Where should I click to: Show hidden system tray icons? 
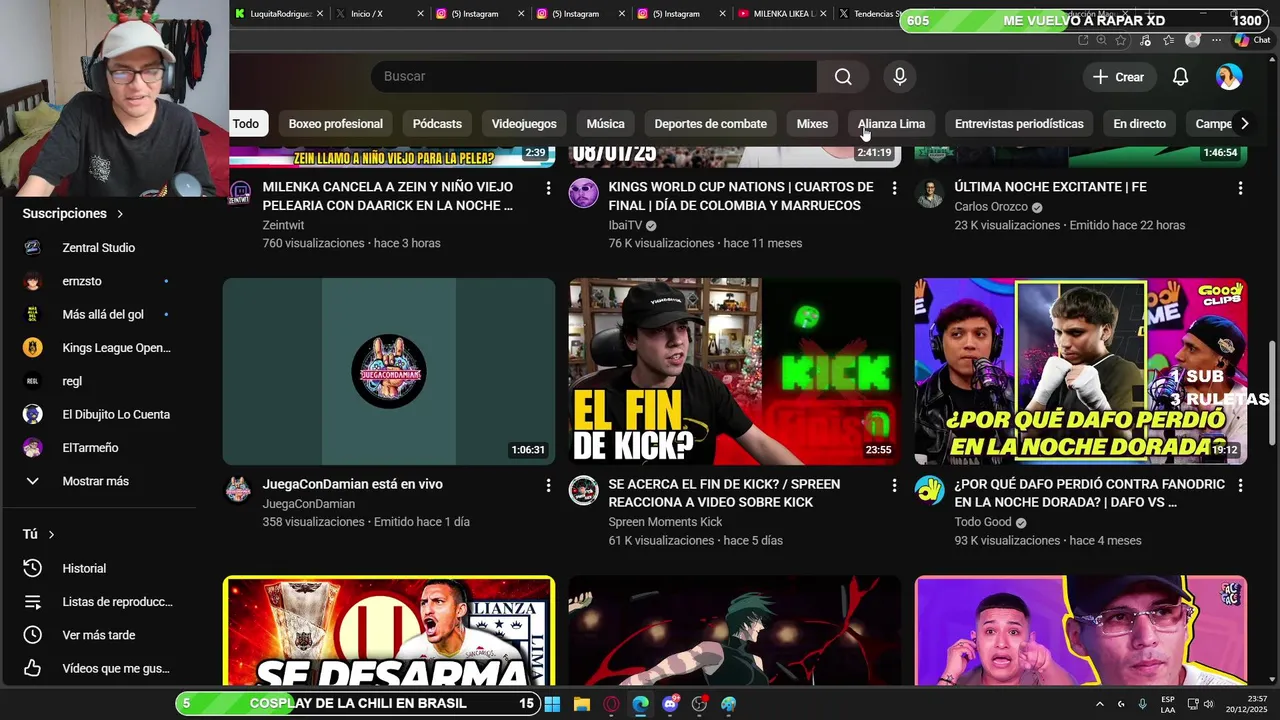point(1099,704)
